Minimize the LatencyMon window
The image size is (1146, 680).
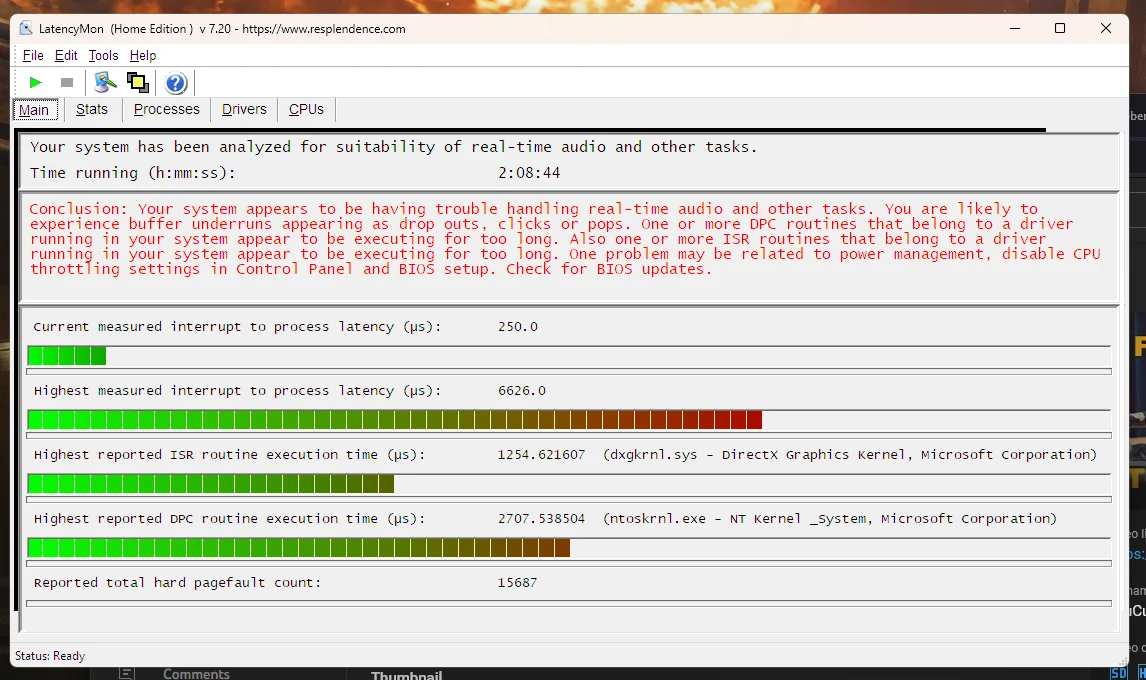click(1014, 29)
